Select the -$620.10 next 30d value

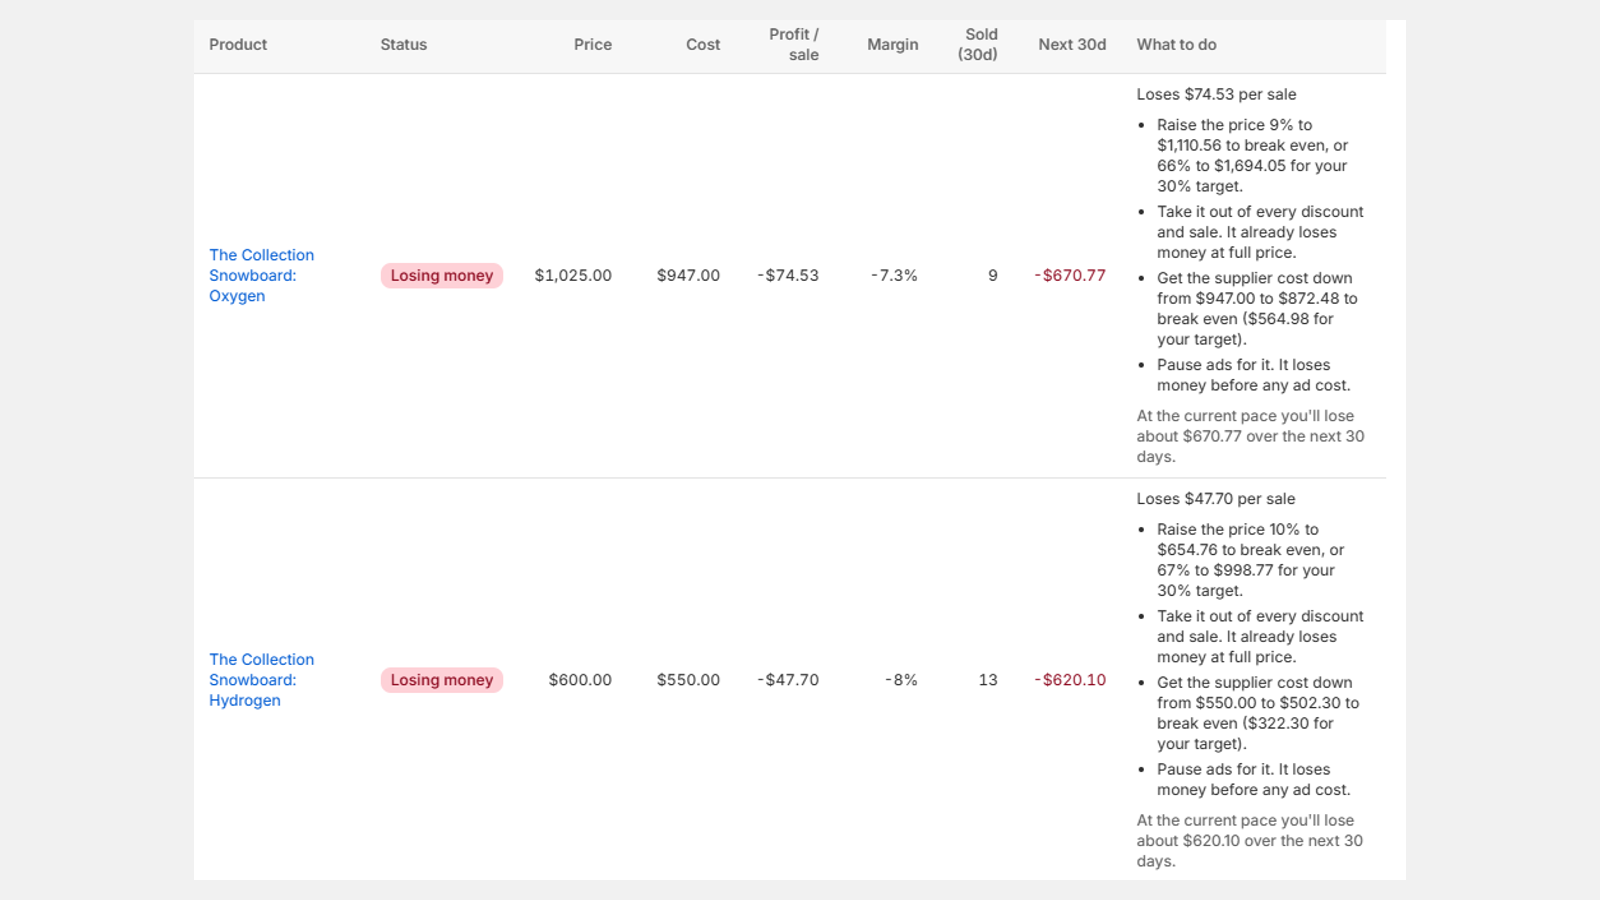(1070, 680)
